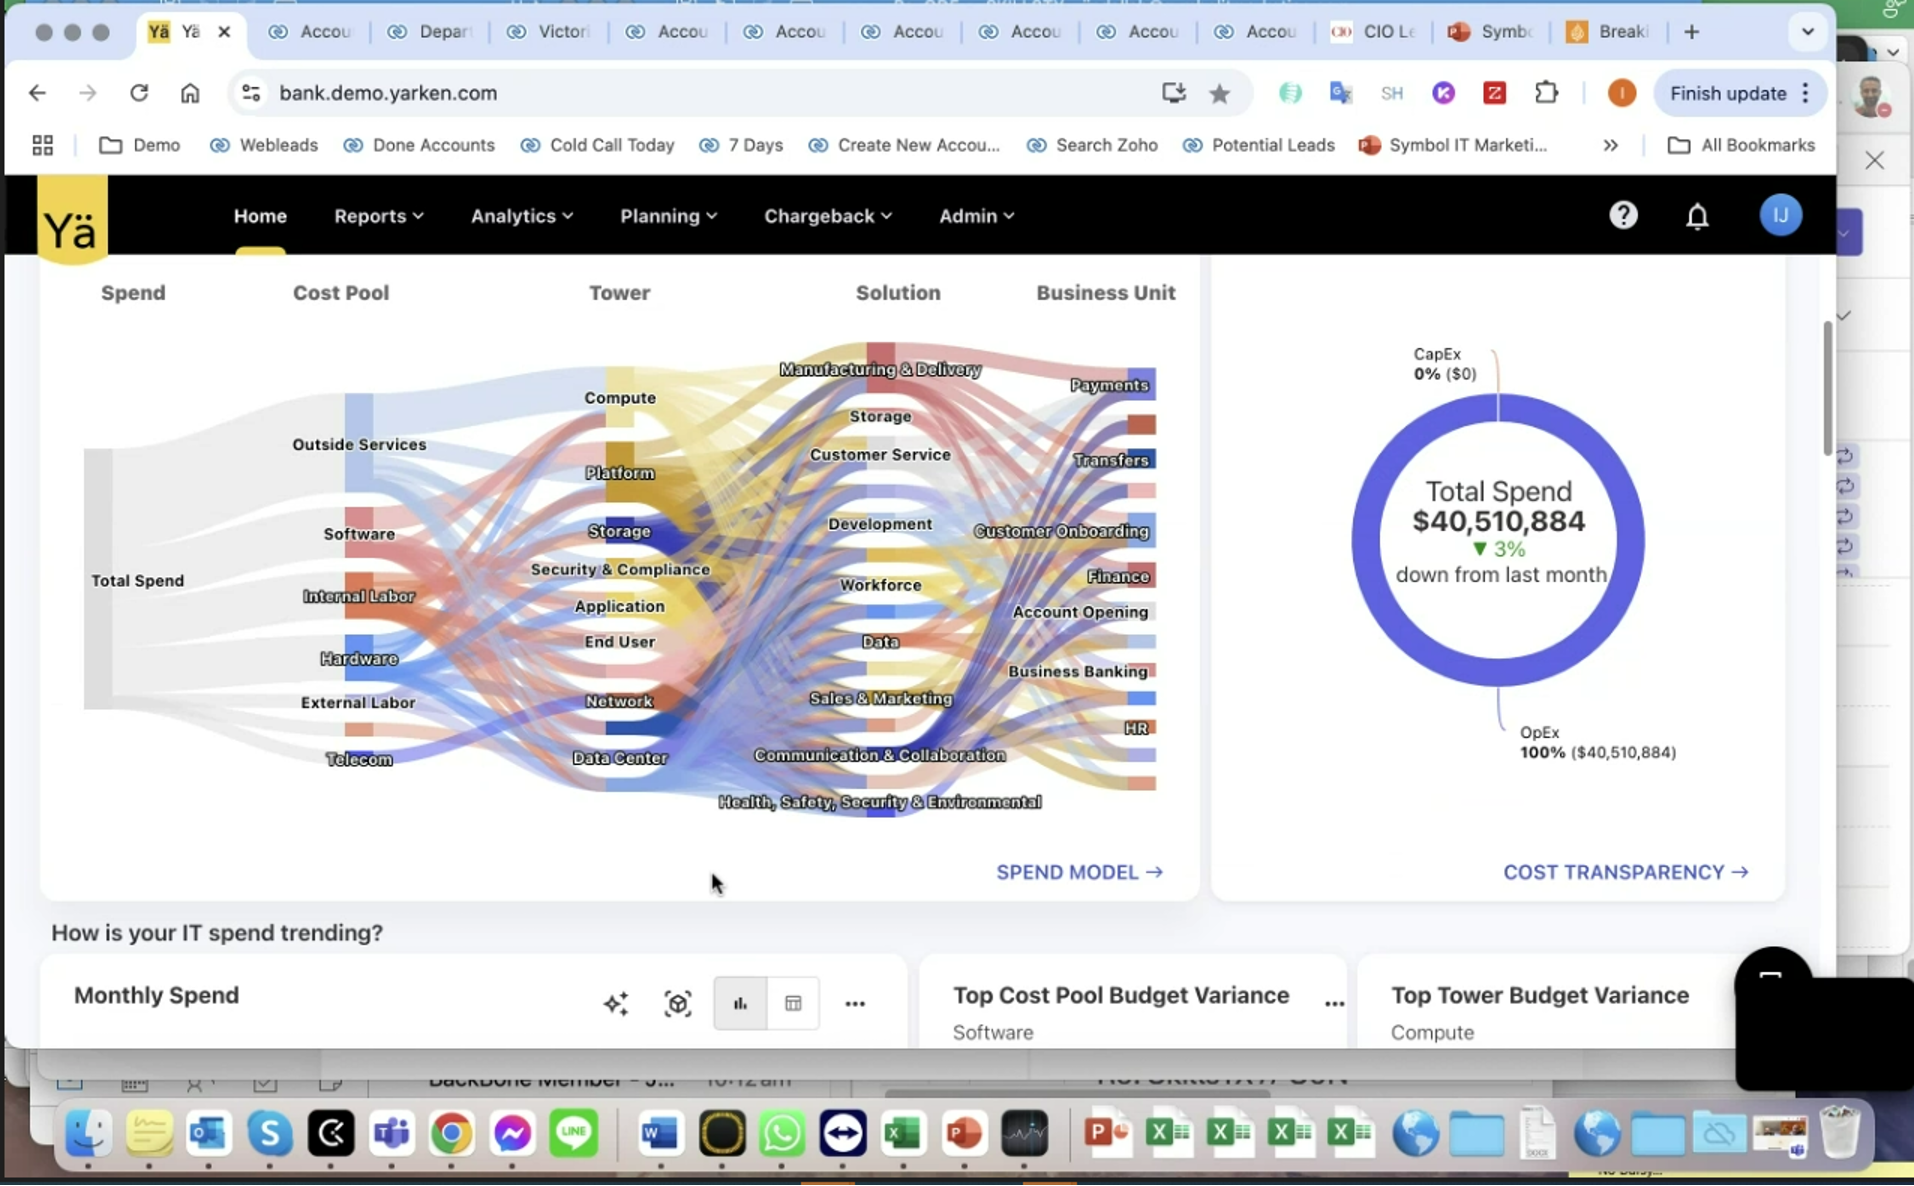This screenshot has height=1186, width=1914.
Task: Open the purple K extension icon
Action: (1443, 93)
